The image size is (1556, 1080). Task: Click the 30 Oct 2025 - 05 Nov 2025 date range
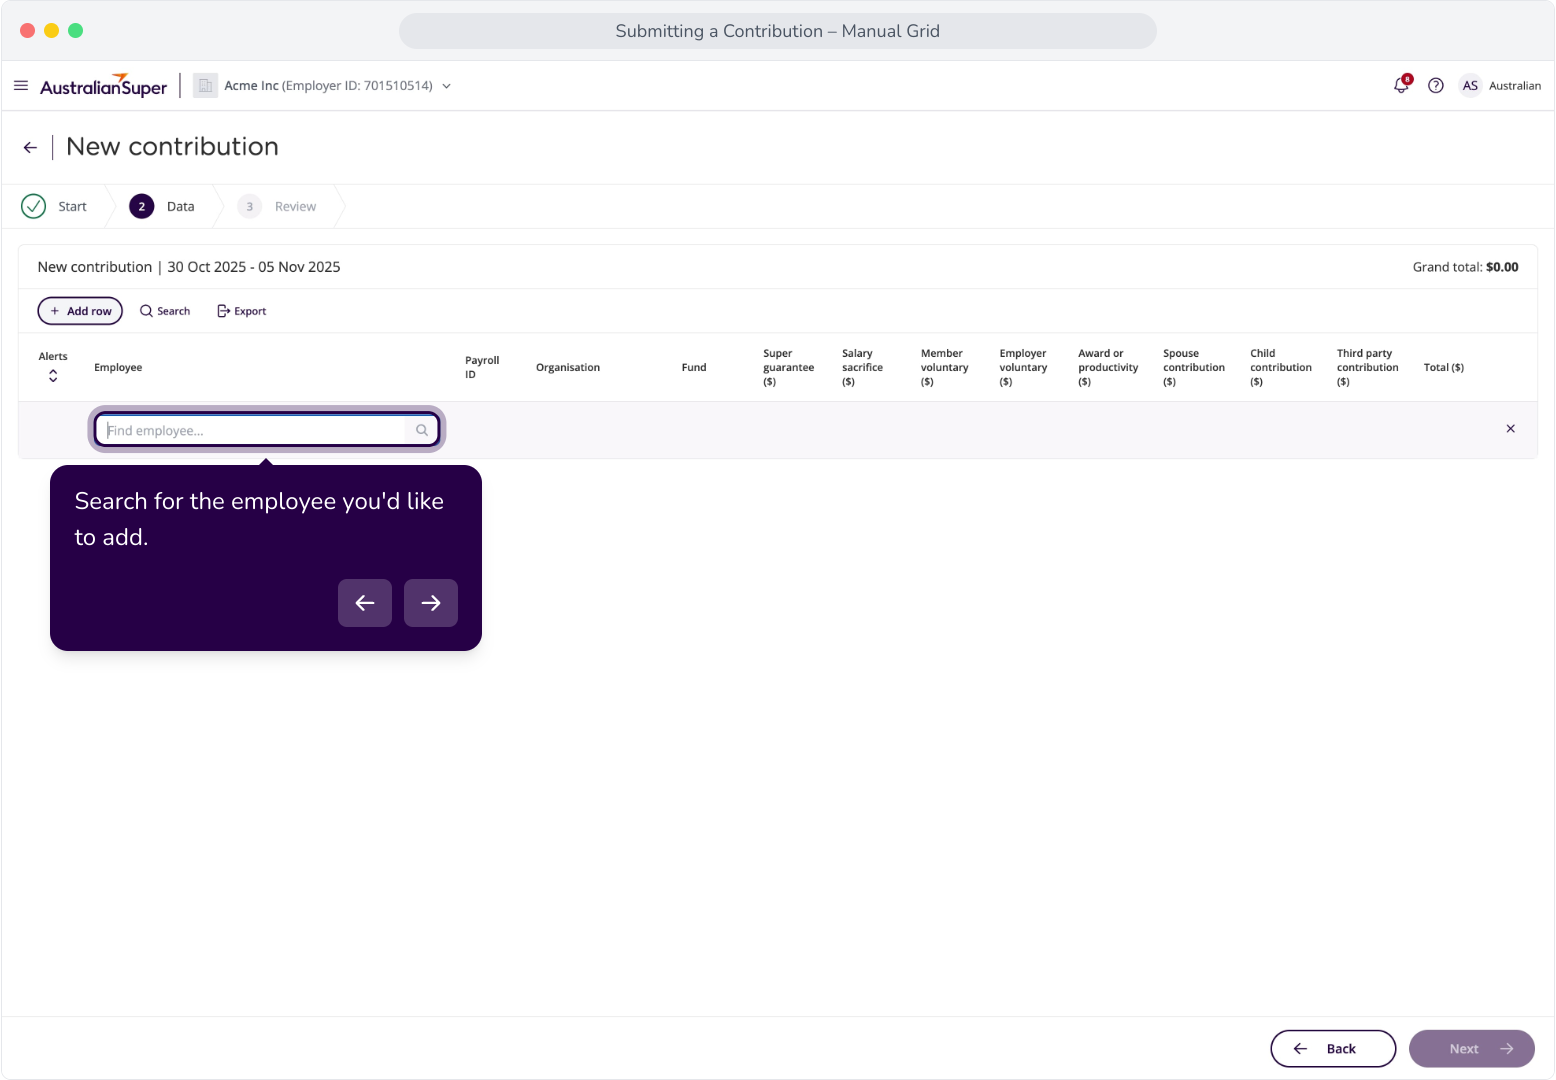tap(254, 267)
